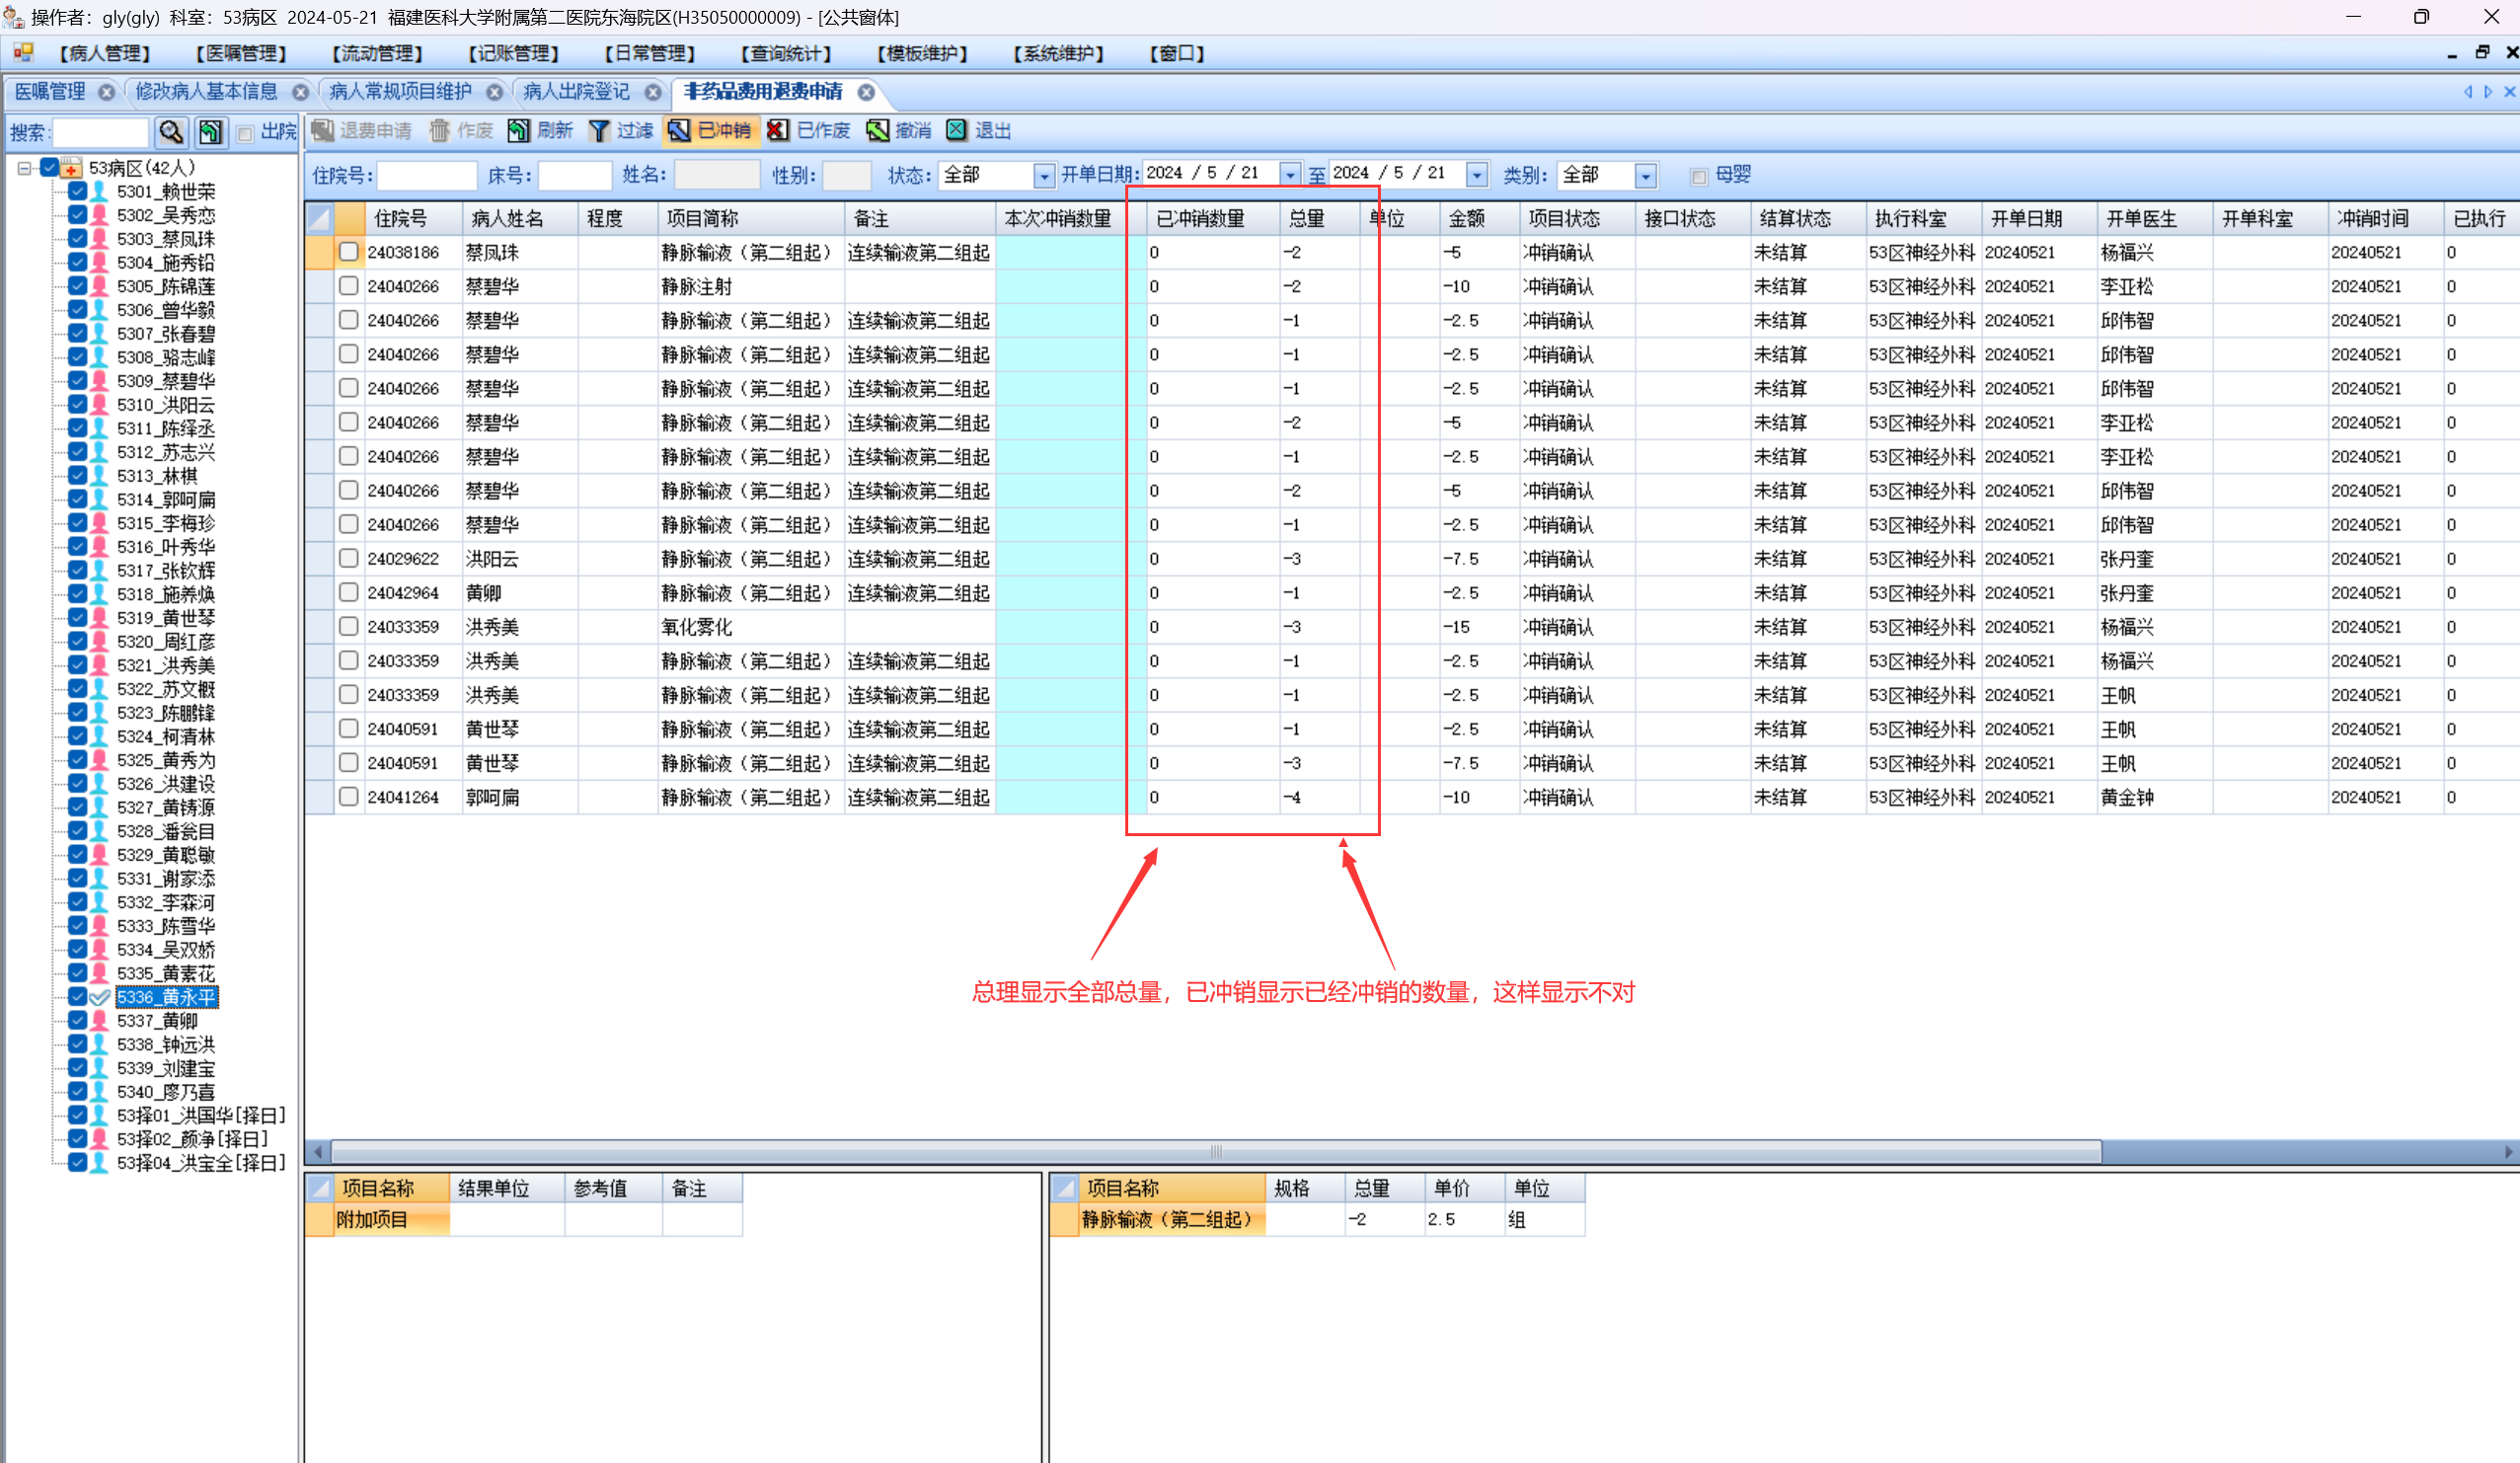
Task: Click the 刷新 refresh toolbar icon
Action: pyautogui.click(x=519, y=131)
